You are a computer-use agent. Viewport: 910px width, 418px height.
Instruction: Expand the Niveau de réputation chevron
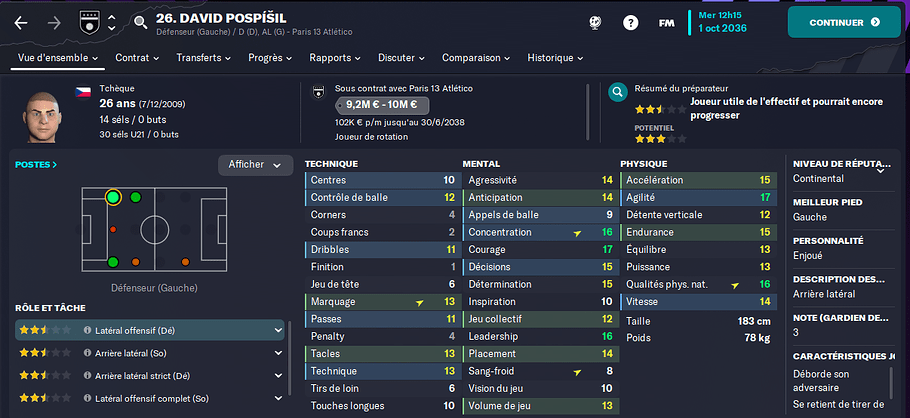(880, 171)
